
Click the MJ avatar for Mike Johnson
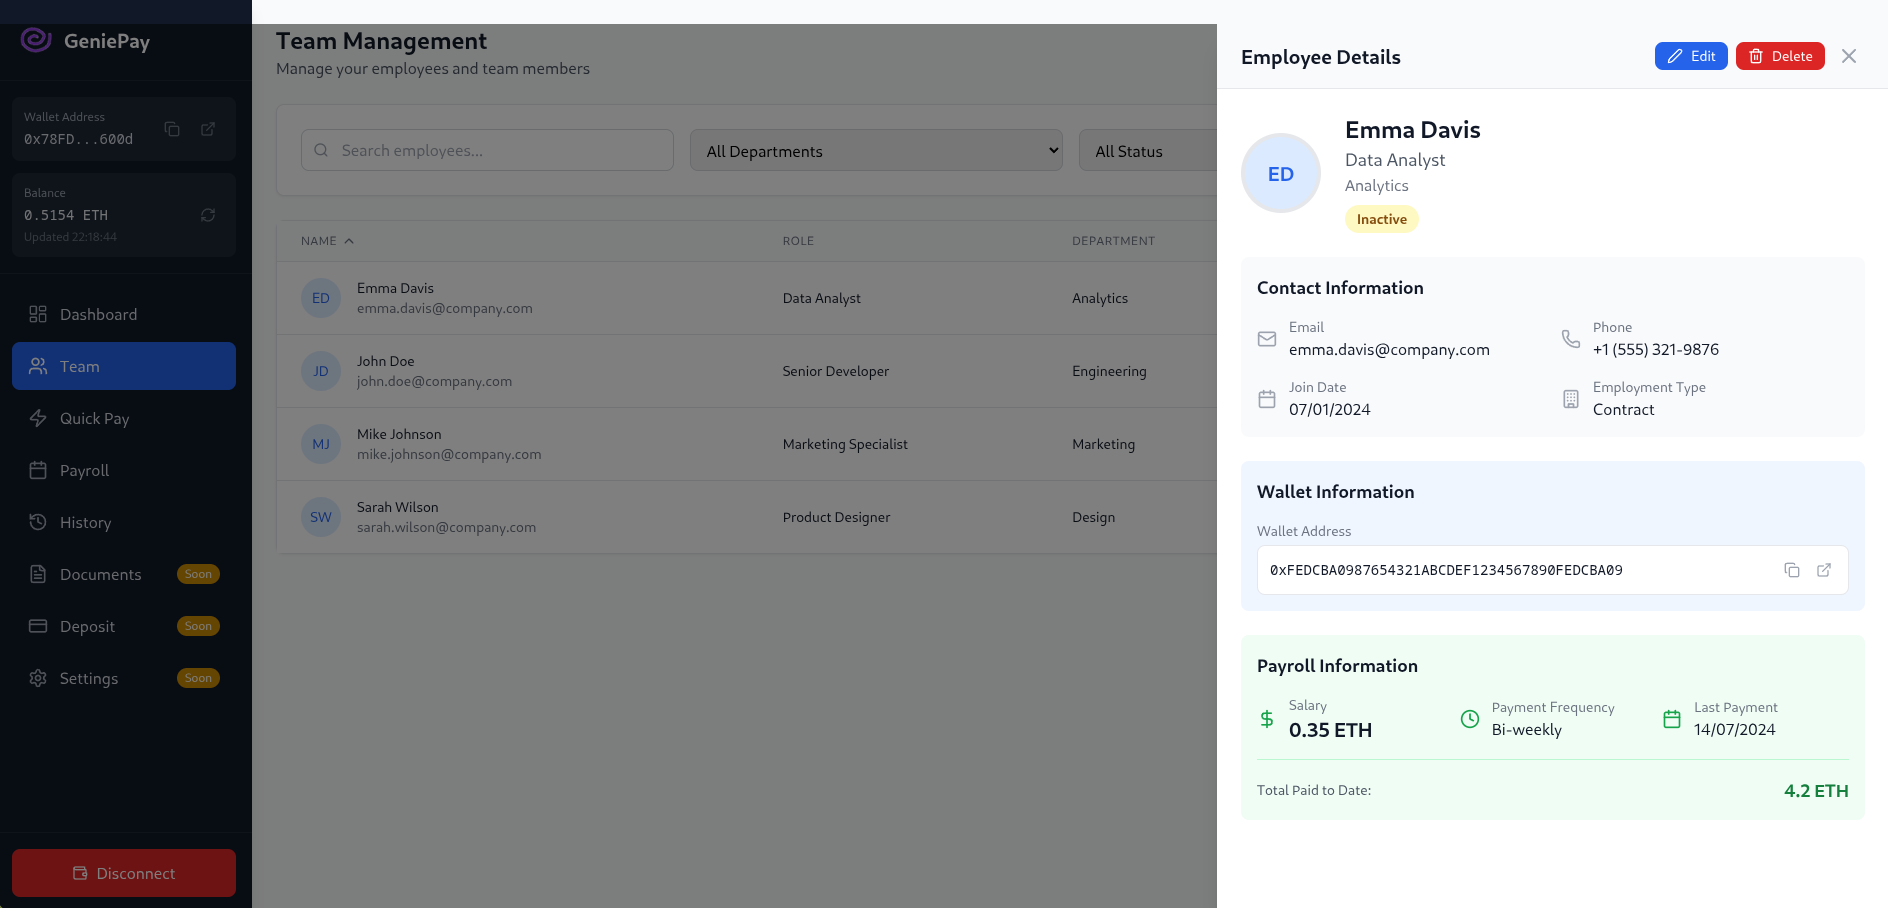(x=320, y=444)
